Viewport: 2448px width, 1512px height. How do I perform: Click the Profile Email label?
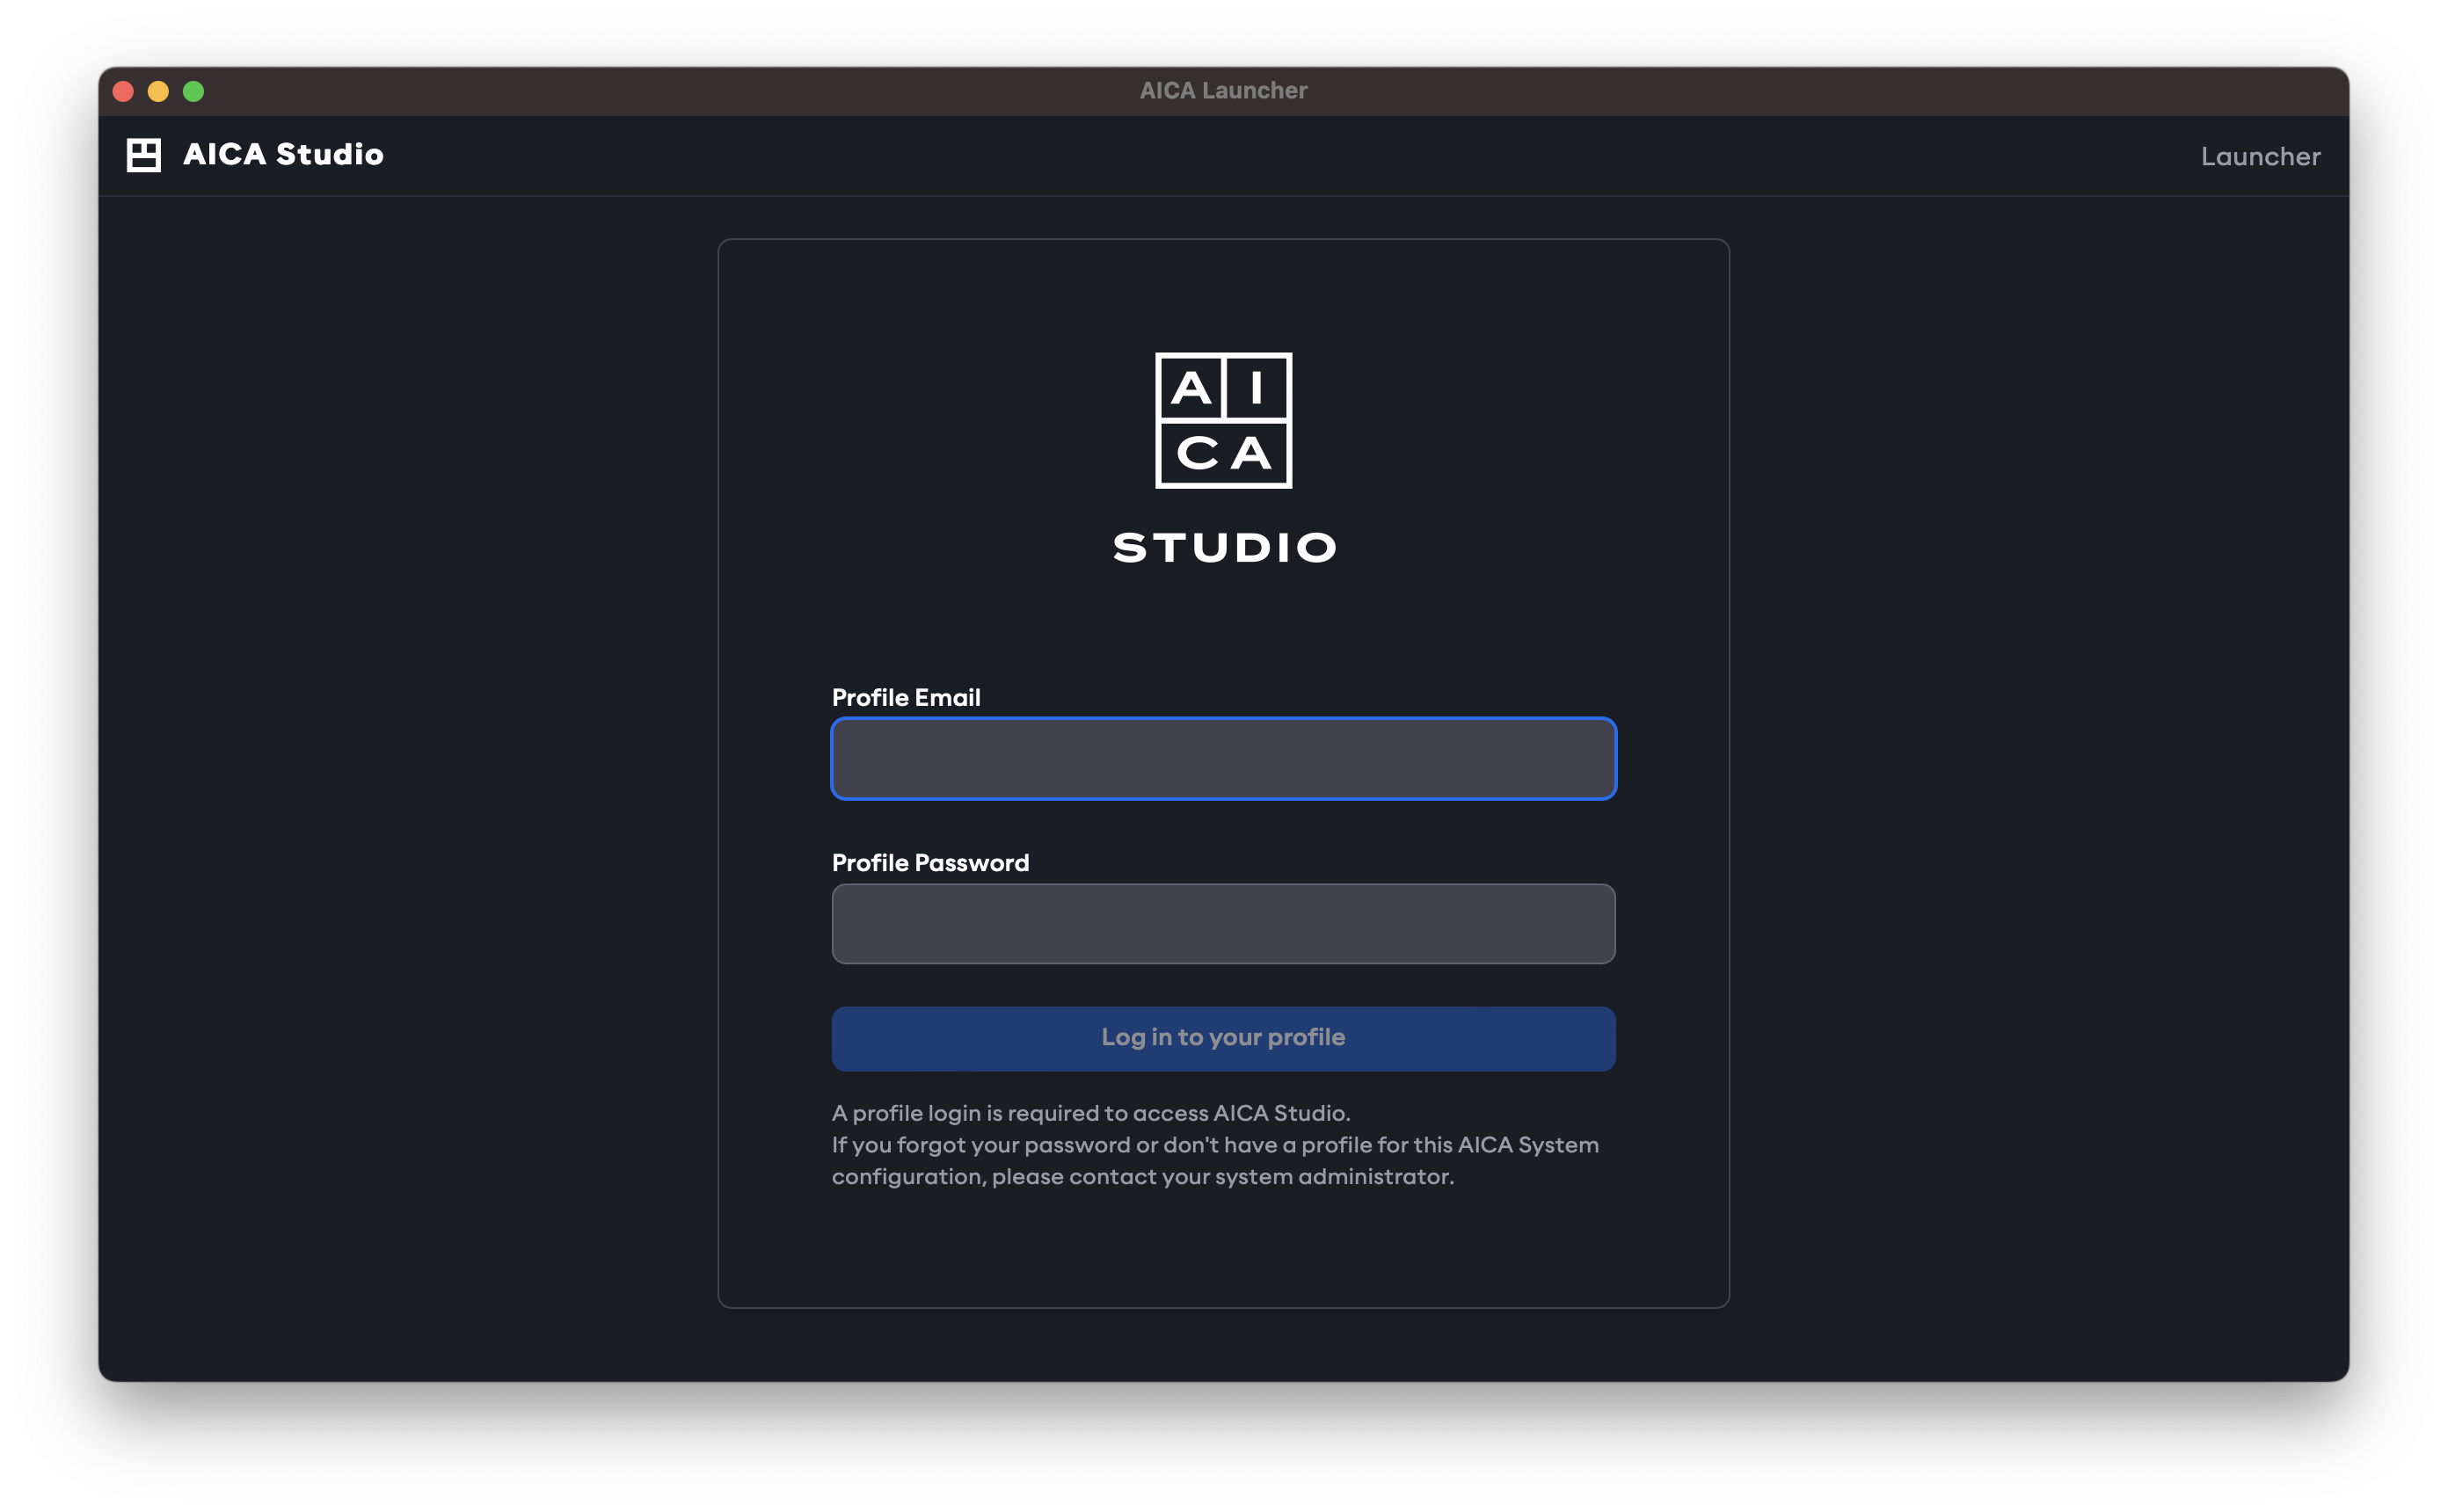coord(906,697)
